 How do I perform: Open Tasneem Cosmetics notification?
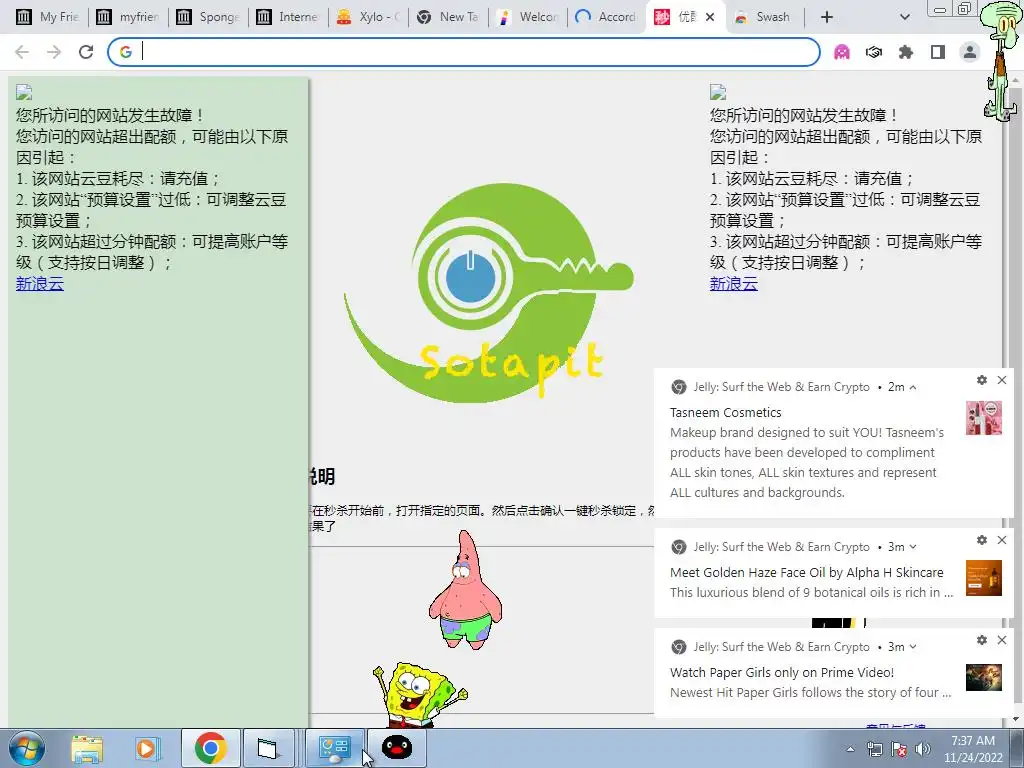(834, 443)
